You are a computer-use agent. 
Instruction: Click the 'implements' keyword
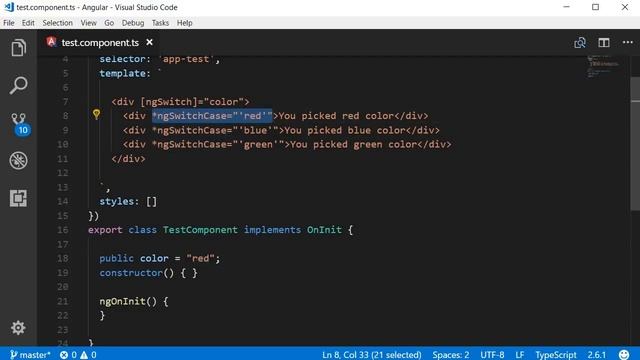[272, 230]
